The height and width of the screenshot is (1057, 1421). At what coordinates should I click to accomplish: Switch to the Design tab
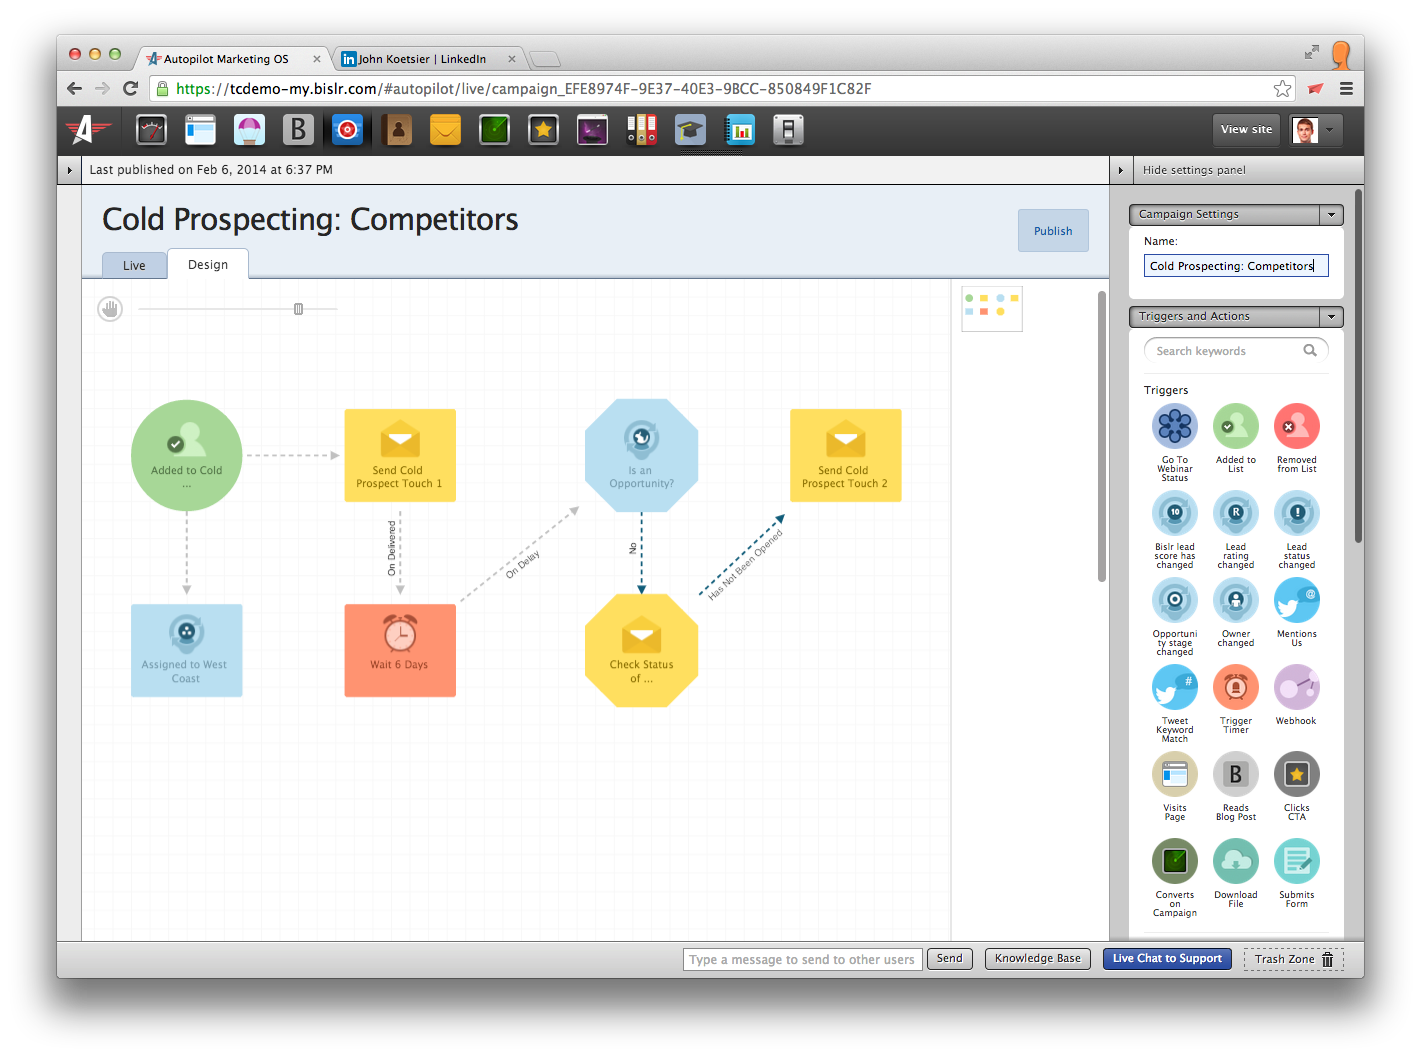tap(208, 264)
